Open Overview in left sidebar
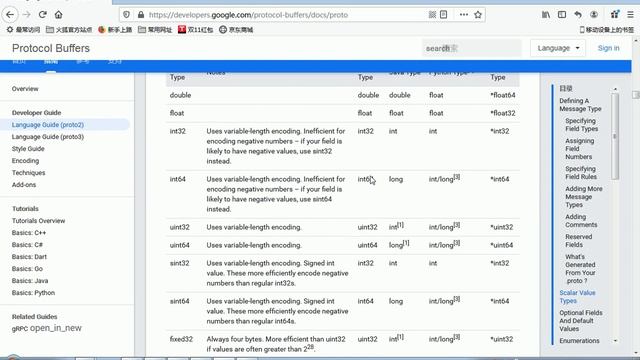Image resolution: width=640 pixels, height=360 pixels. (x=25, y=89)
